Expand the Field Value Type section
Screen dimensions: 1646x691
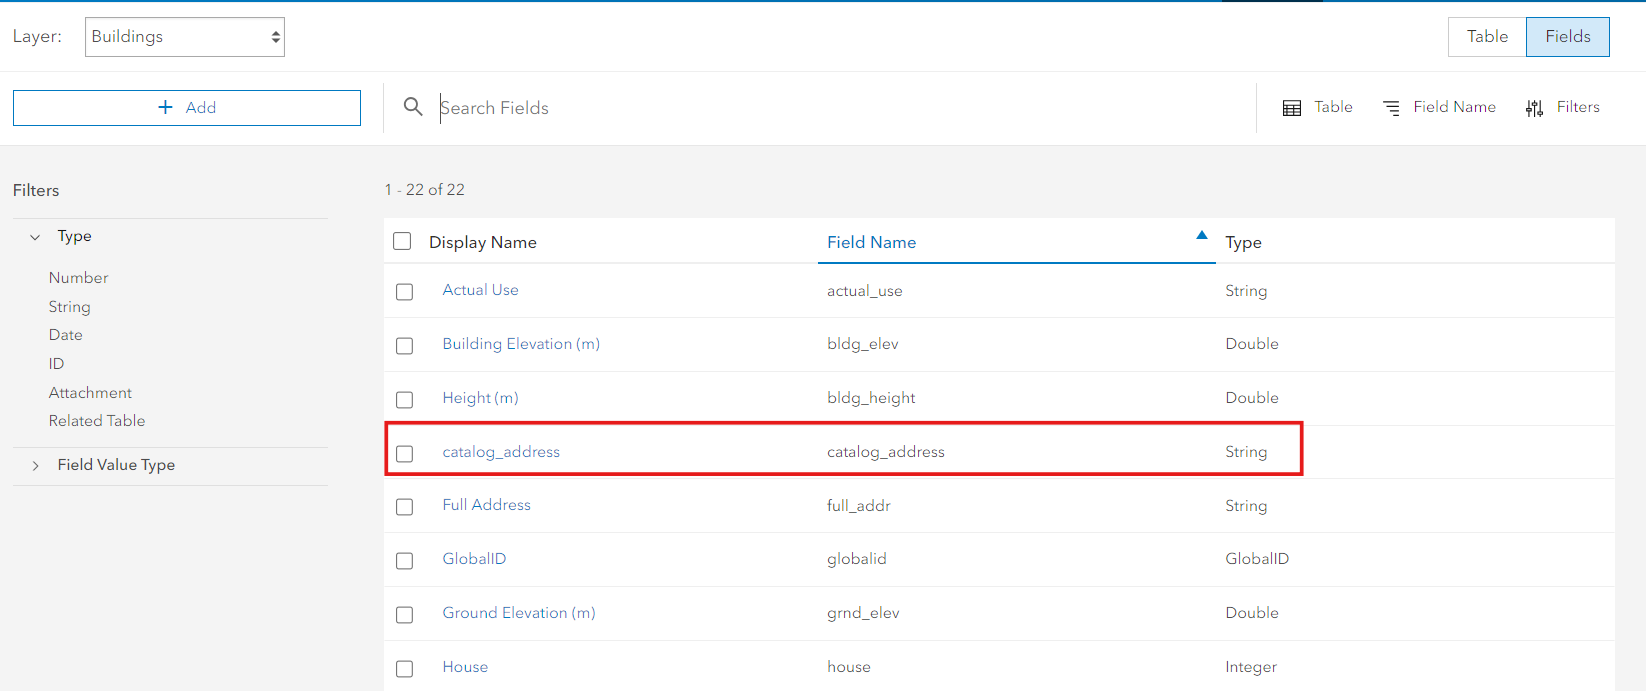coord(35,466)
